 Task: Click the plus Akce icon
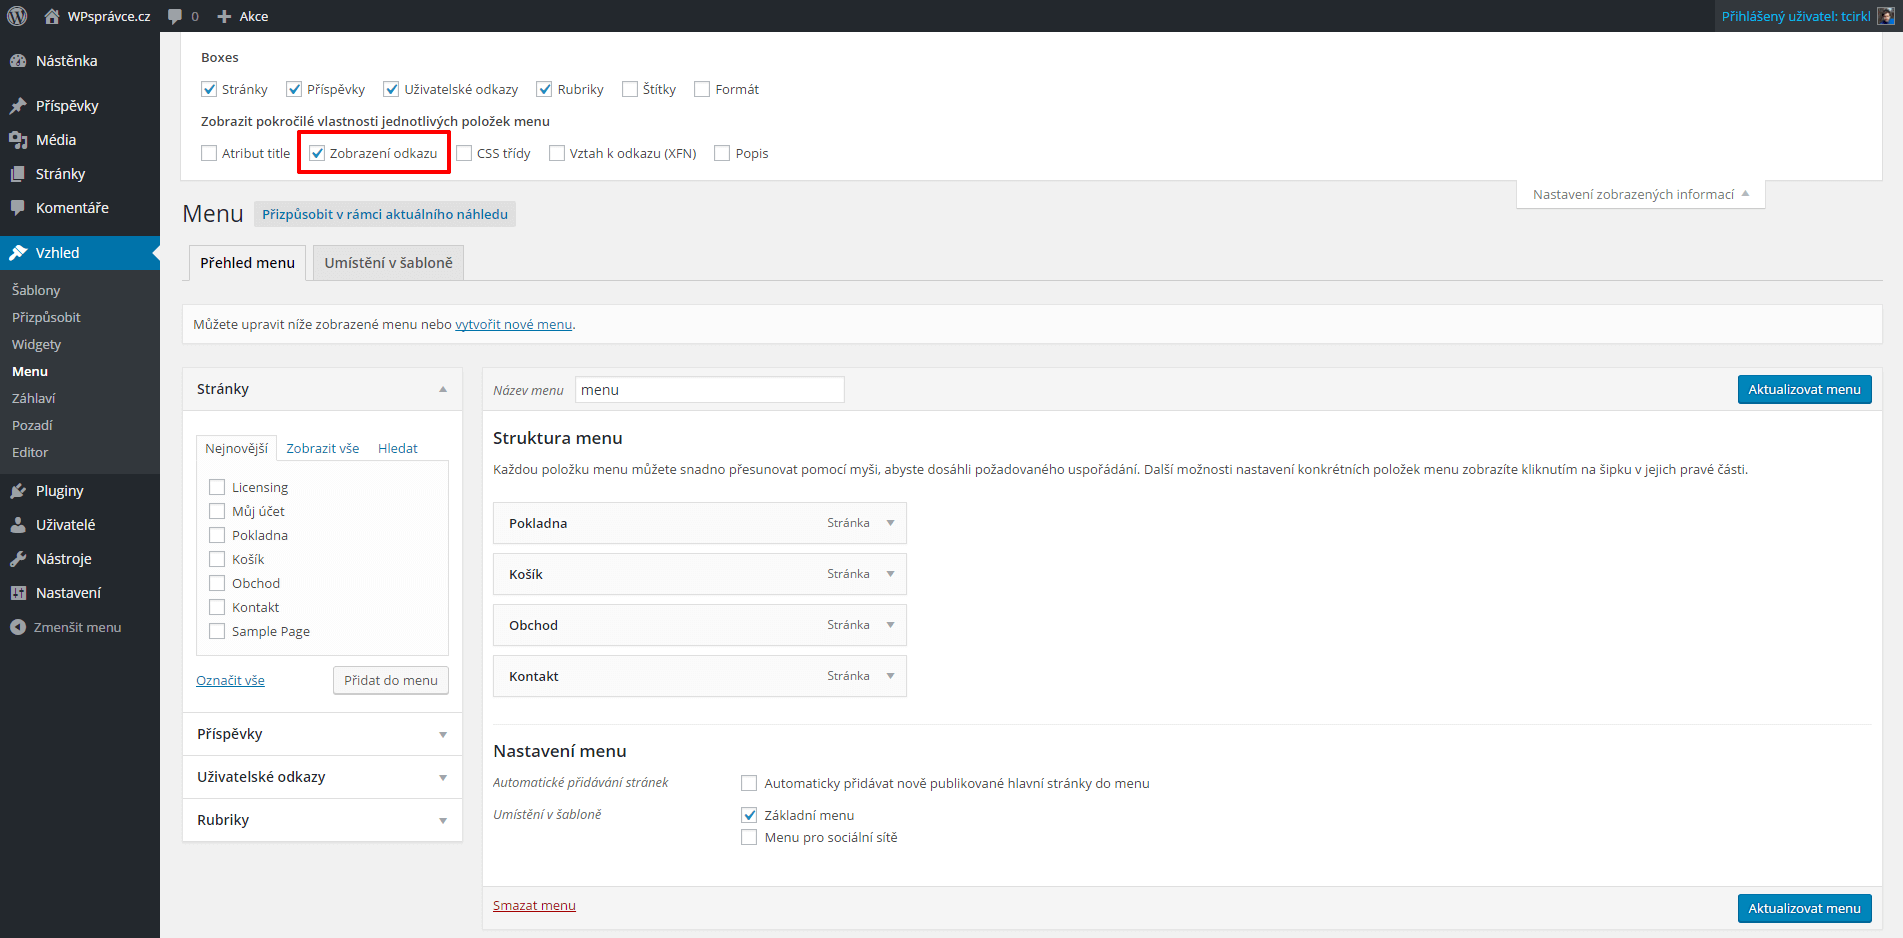(x=224, y=16)
